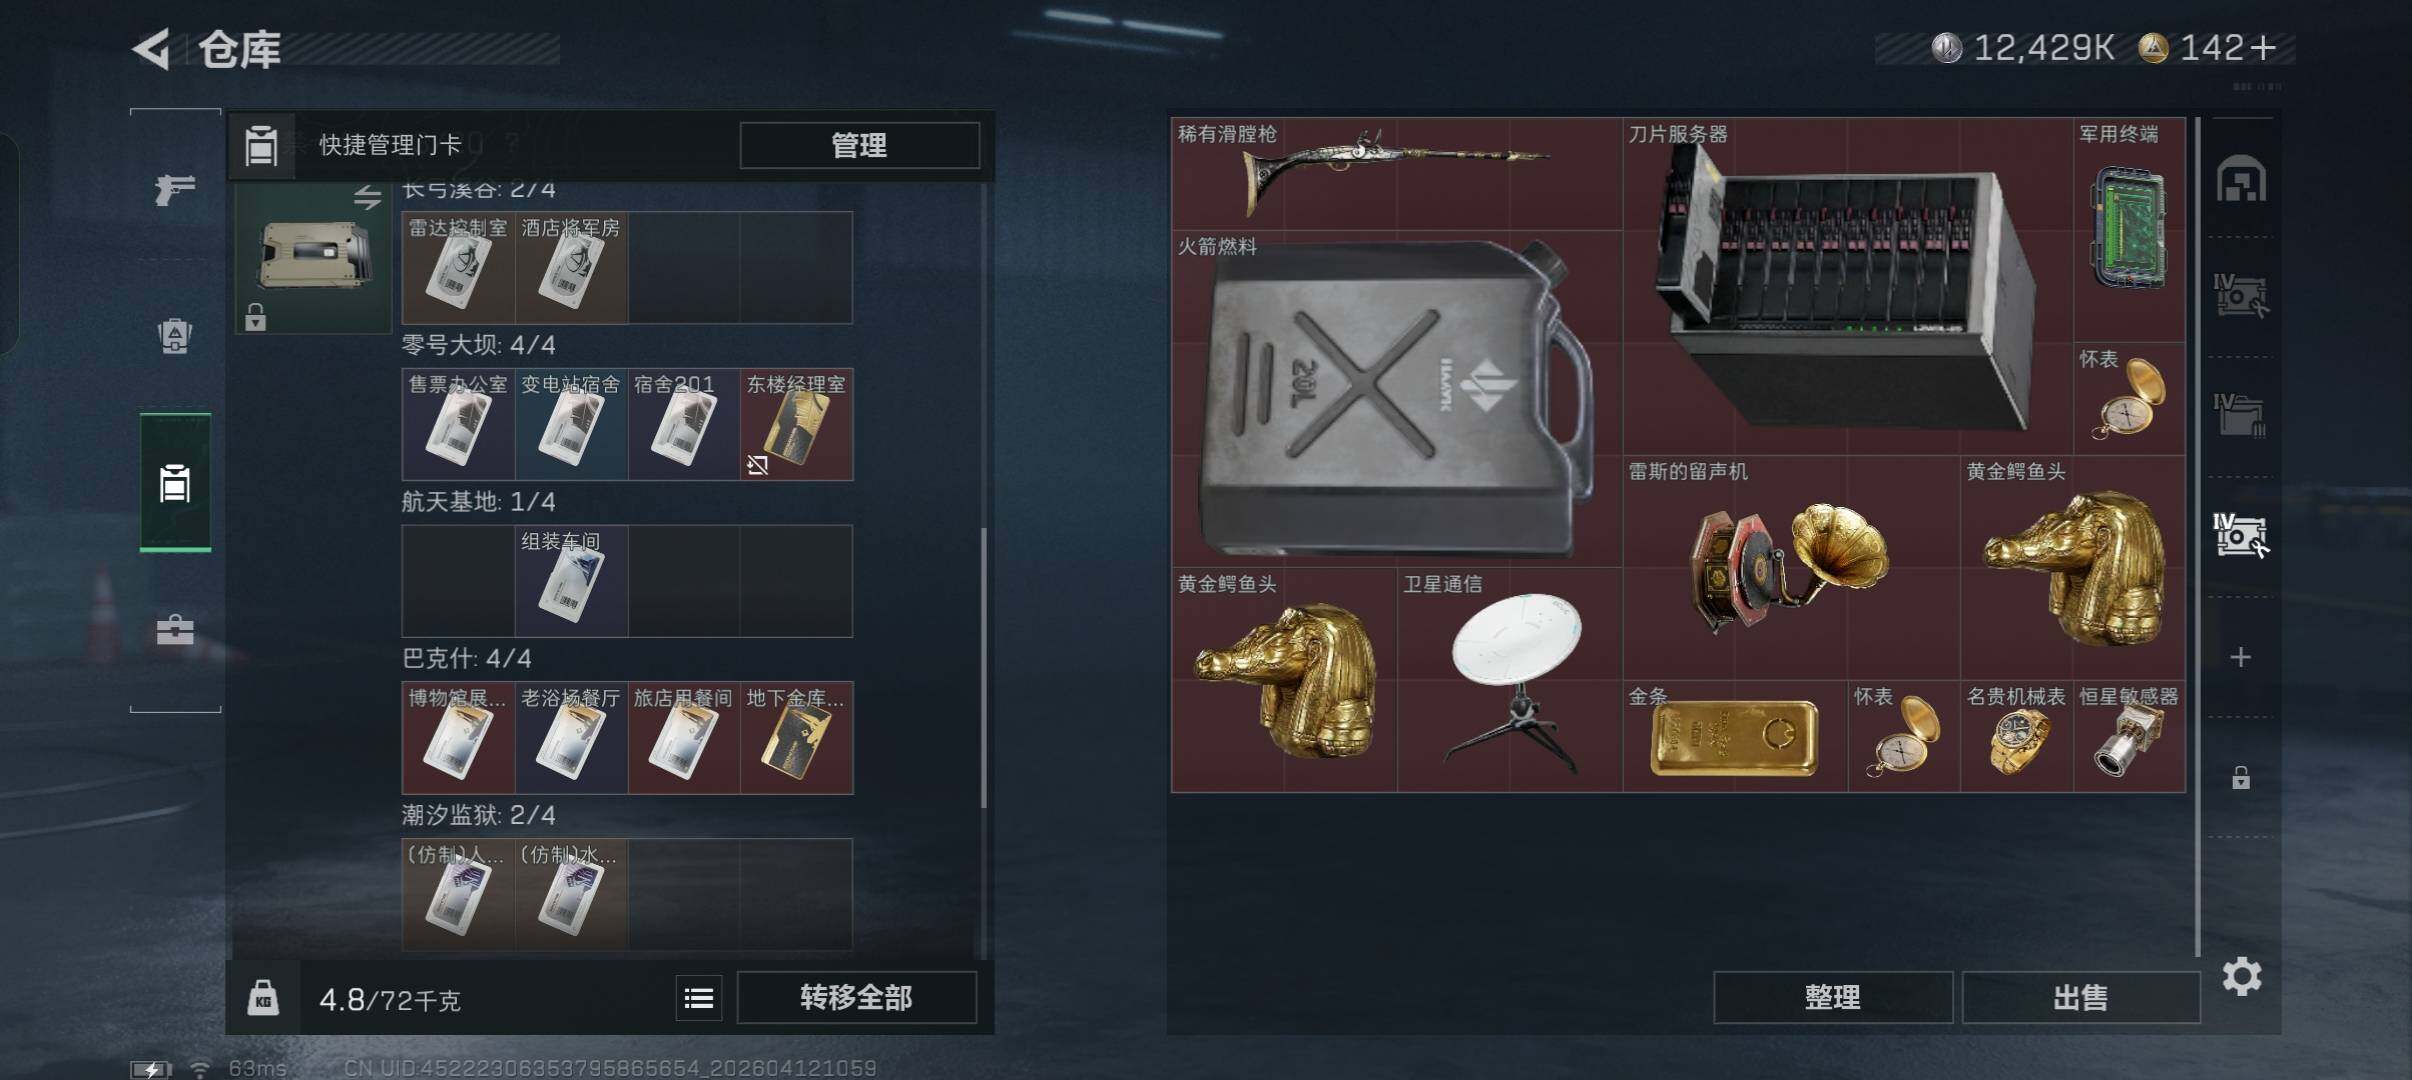Add currency with the plus beside 142

point(2262,48)
